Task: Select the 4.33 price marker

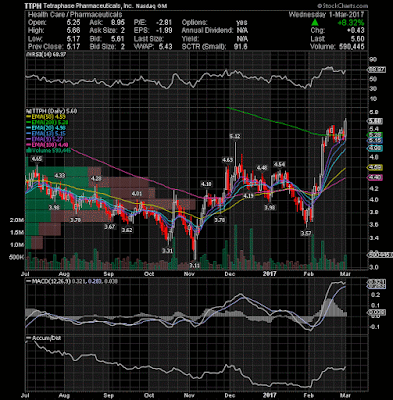Action: point(60,175)
